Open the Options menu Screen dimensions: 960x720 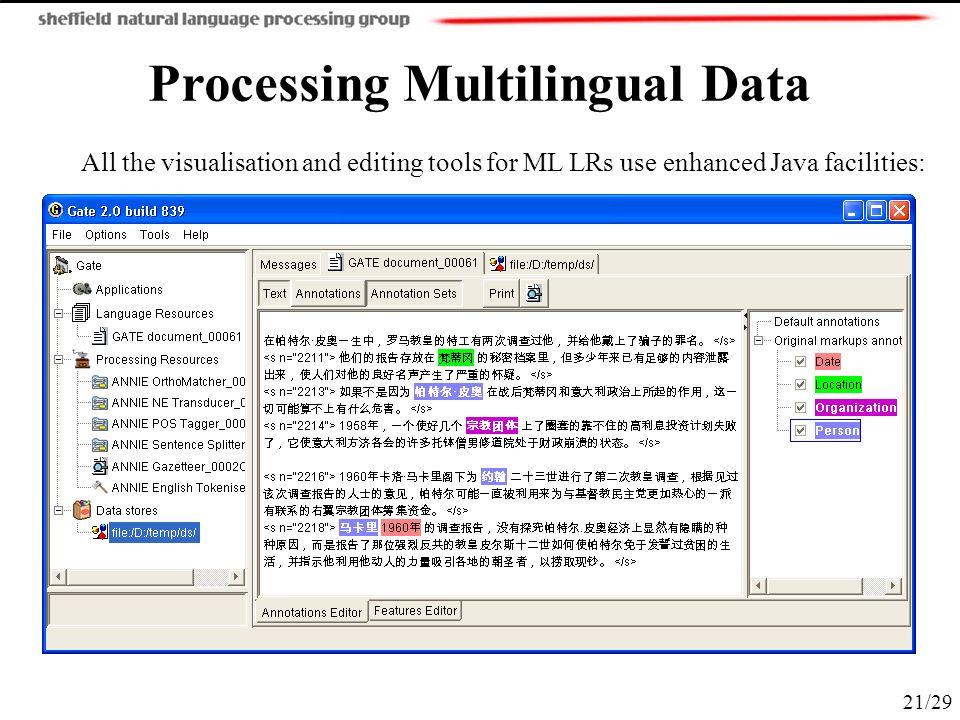(x=106, y=234)
